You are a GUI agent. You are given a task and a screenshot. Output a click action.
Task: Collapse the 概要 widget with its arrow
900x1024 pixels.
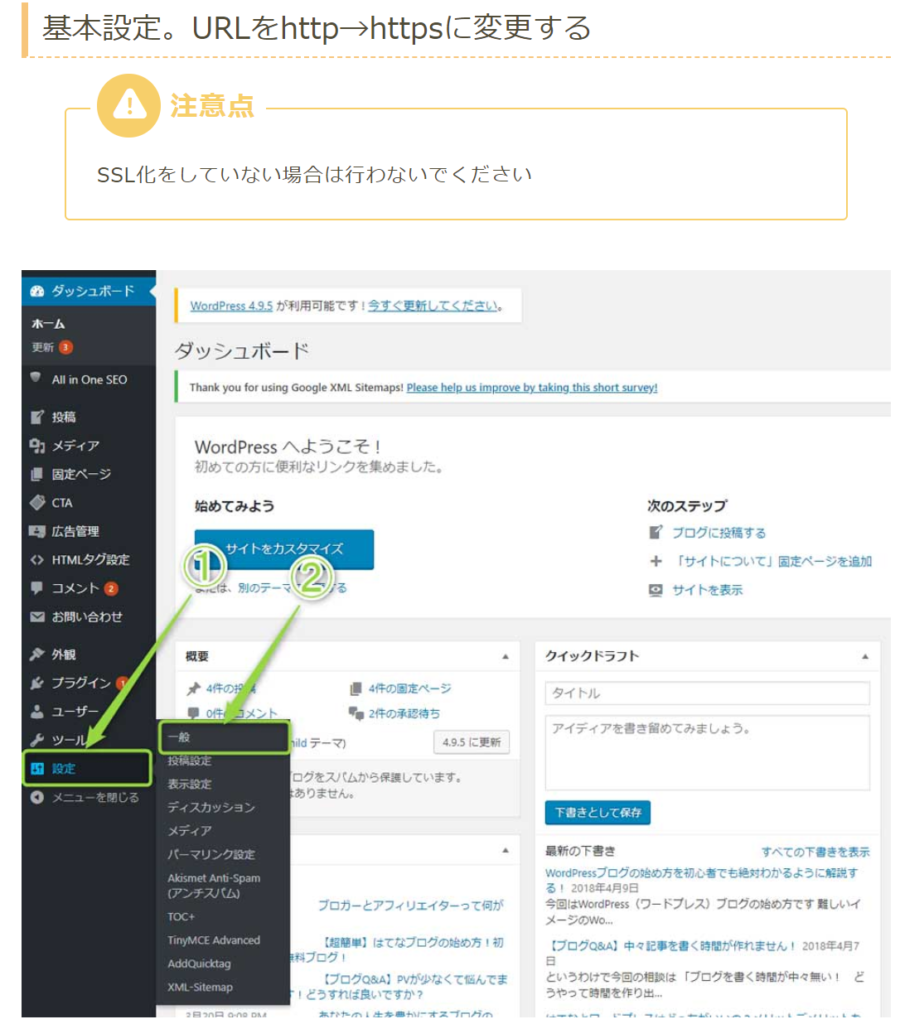click(x=505, y=656)
